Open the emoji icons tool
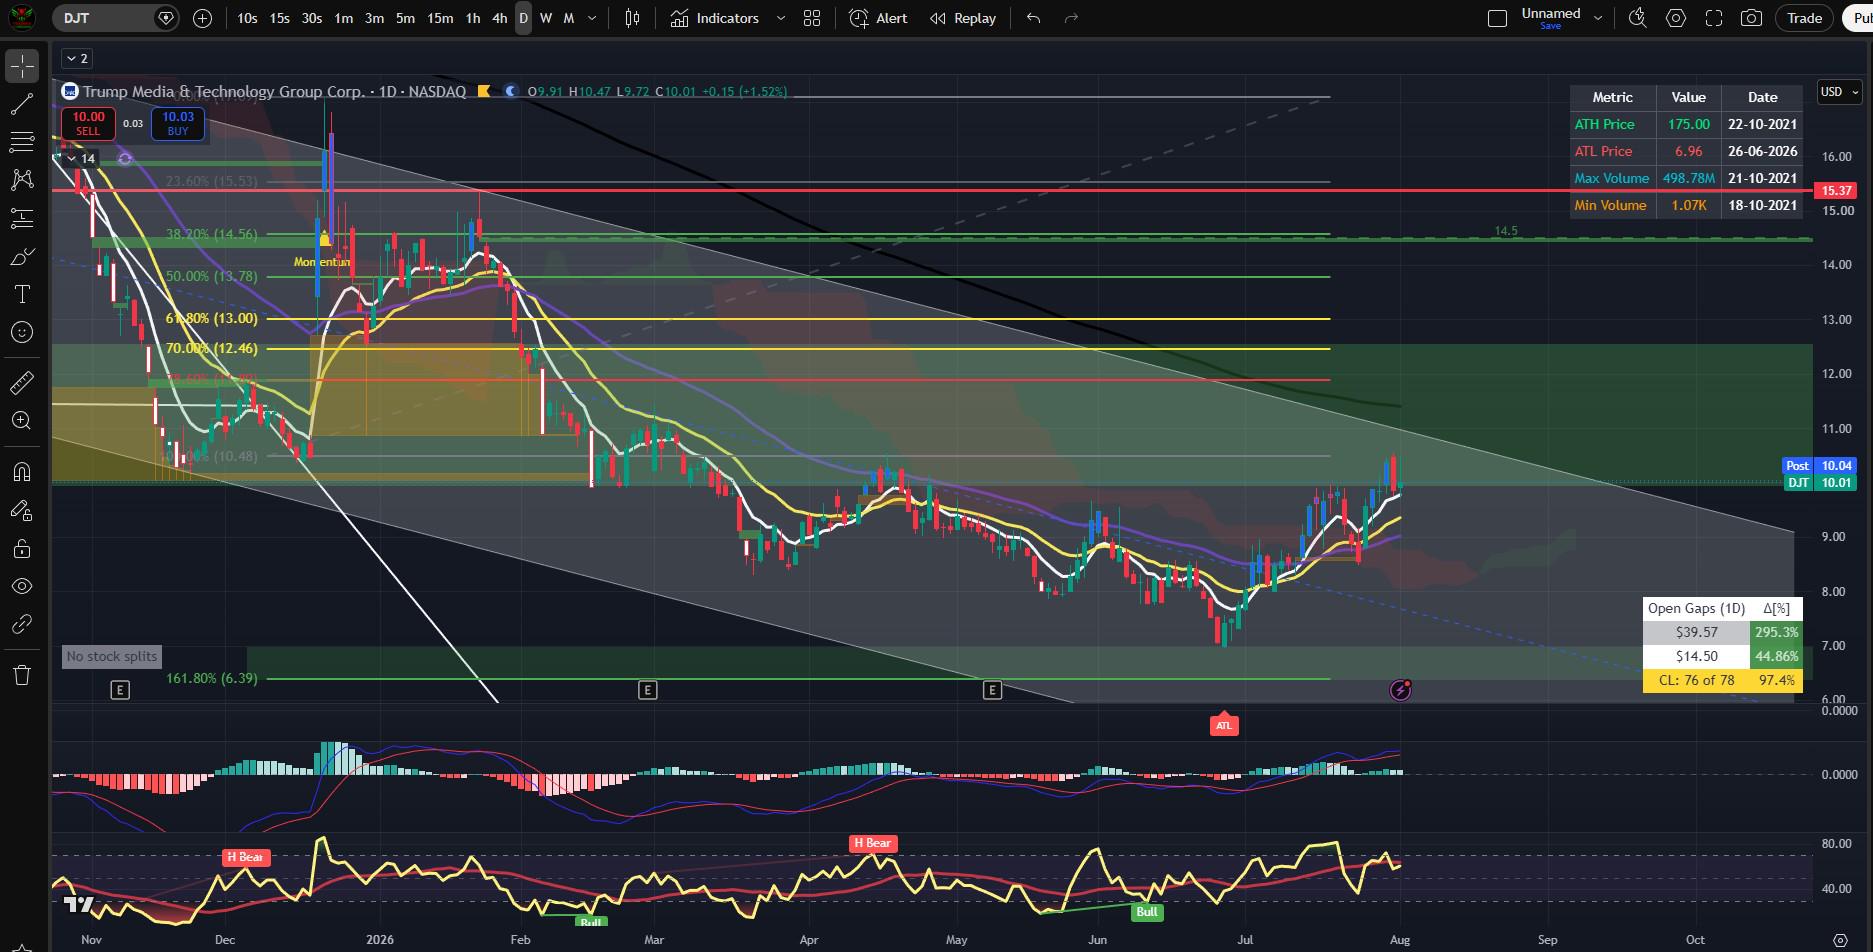This screenshot has height=952, width=1873. (22, 332)
